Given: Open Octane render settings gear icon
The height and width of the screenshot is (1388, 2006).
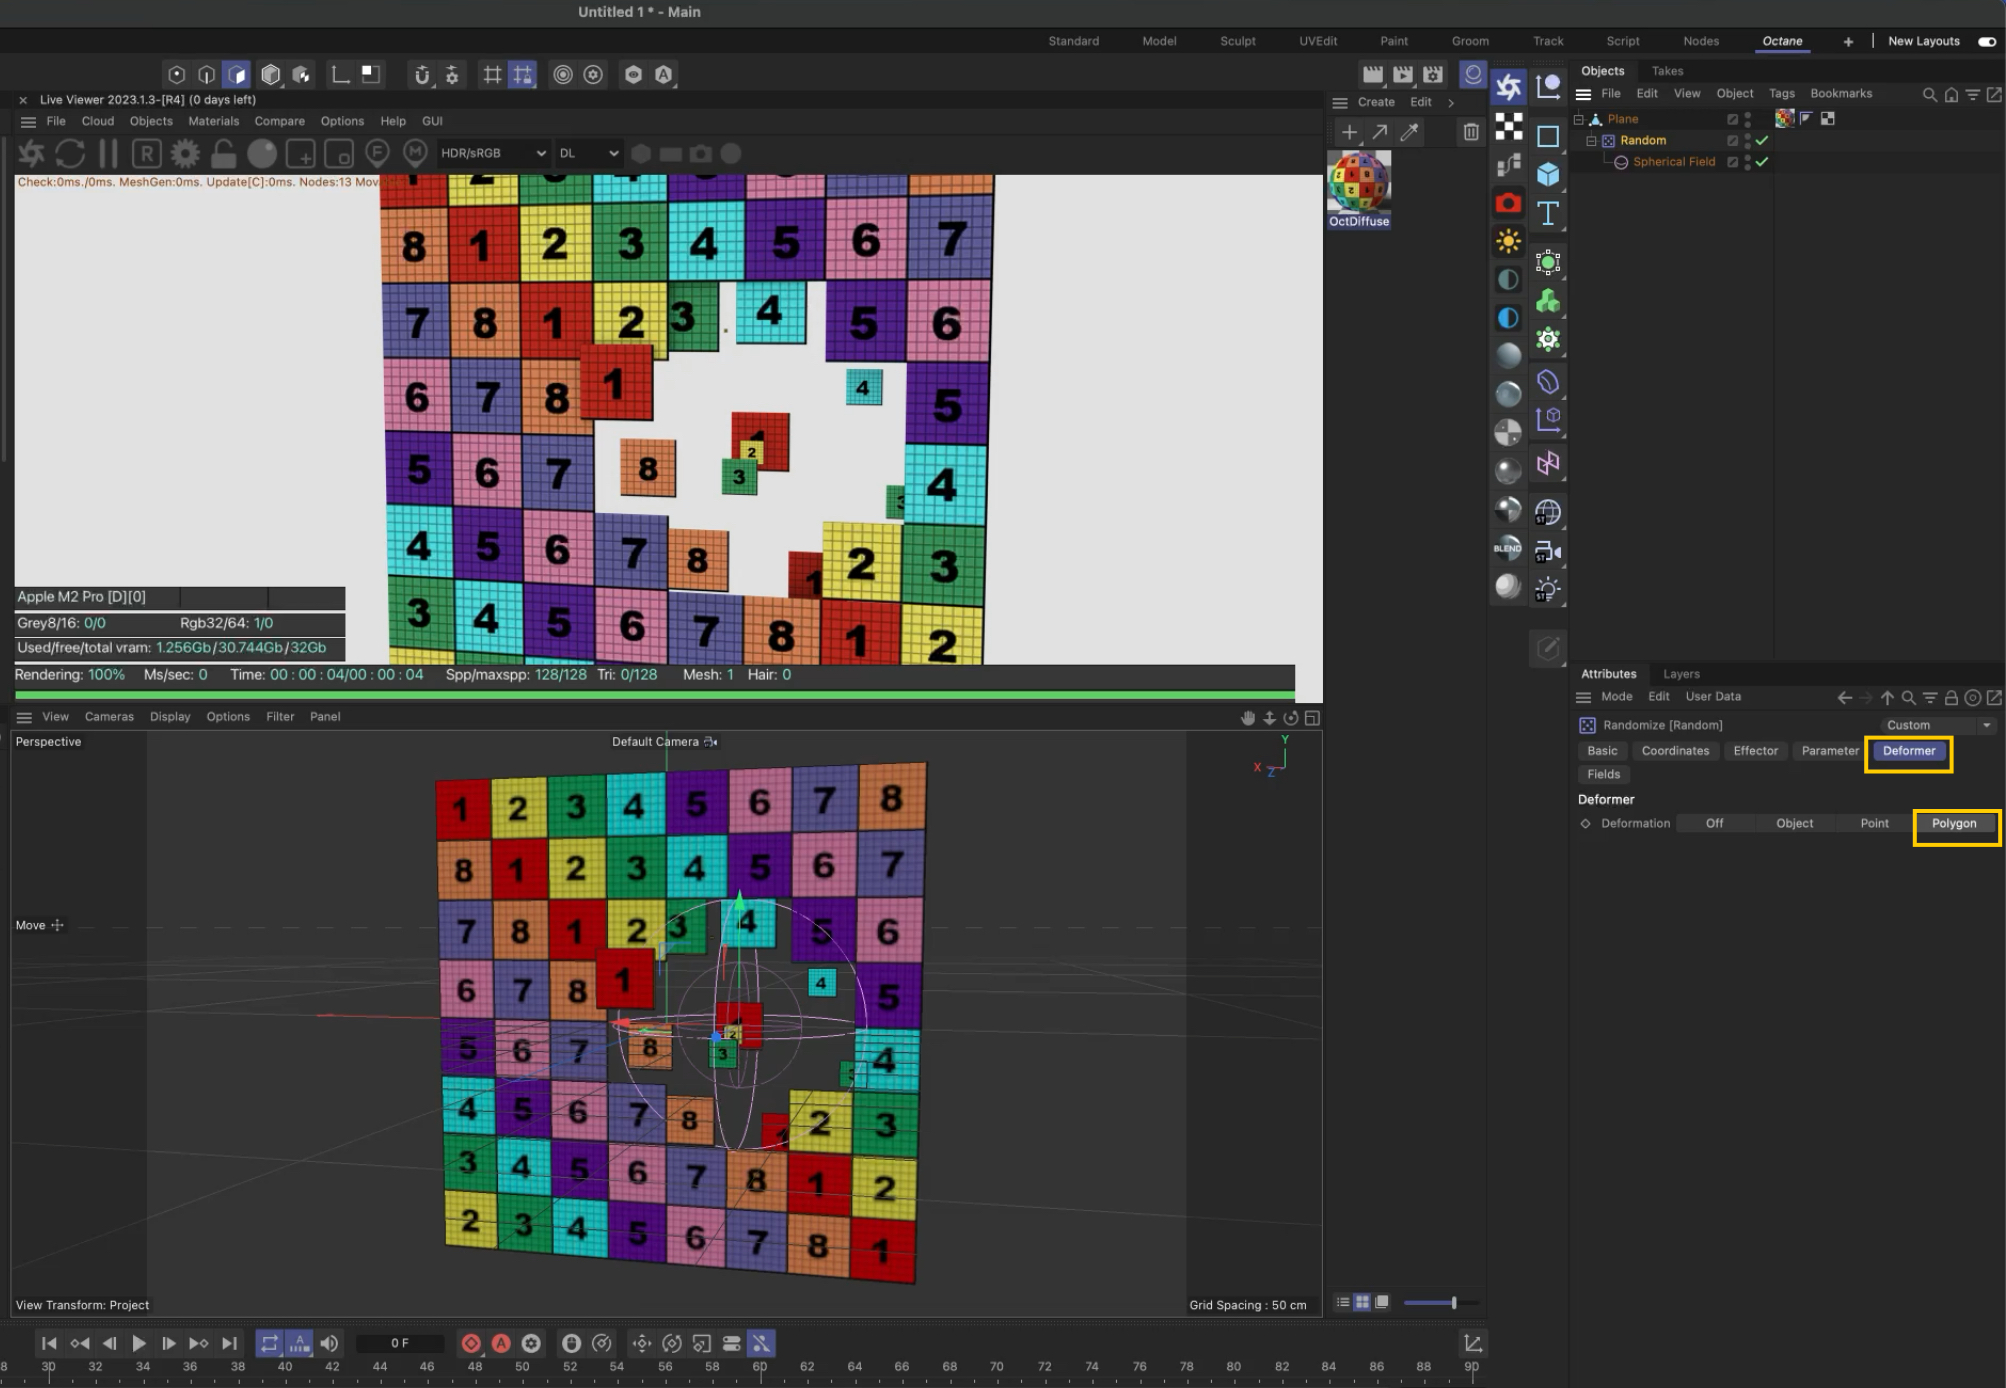Looking at the screenshot, I should 185,153.
